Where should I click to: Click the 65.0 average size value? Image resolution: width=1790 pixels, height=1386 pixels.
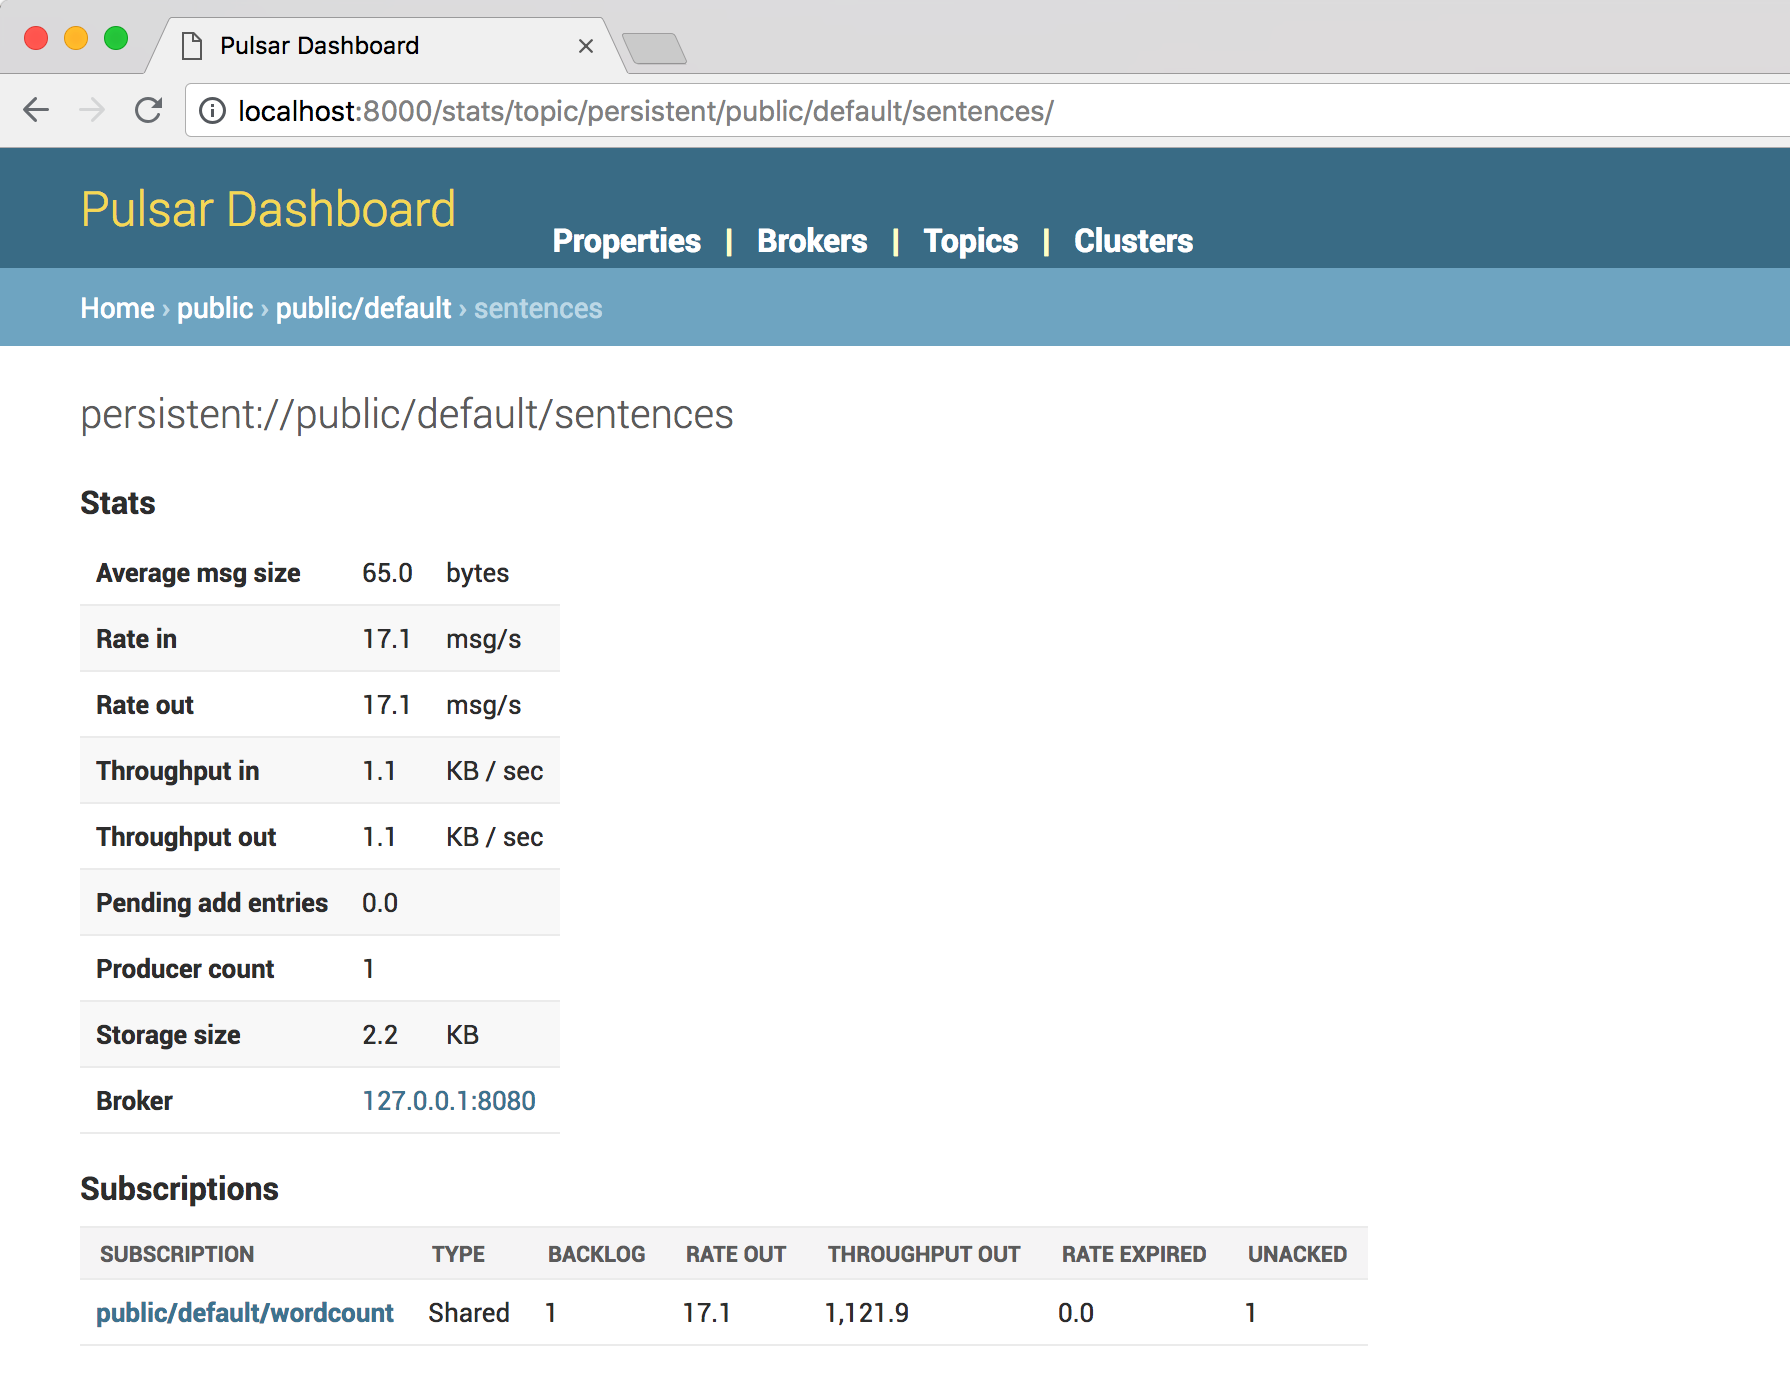coord(387,573)
